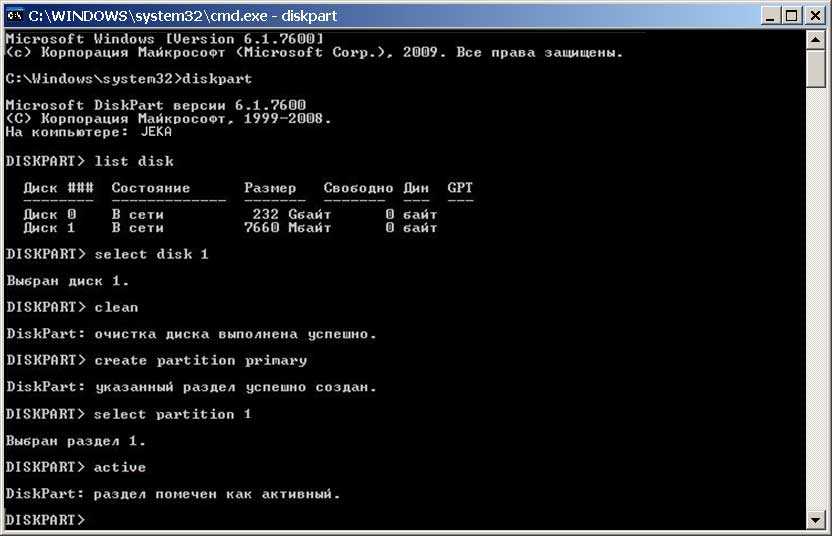The height and width of the screenshot is (536, 832).
Task: Open the cmd.exe system menu icon
Action: click(15, 15)
